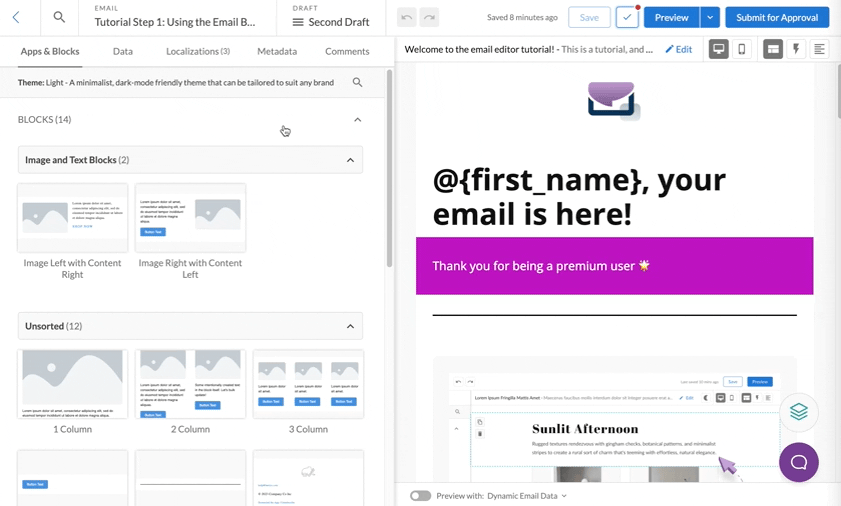Open the layers stack floating icon
841x506 pixels.
(799, 412)
